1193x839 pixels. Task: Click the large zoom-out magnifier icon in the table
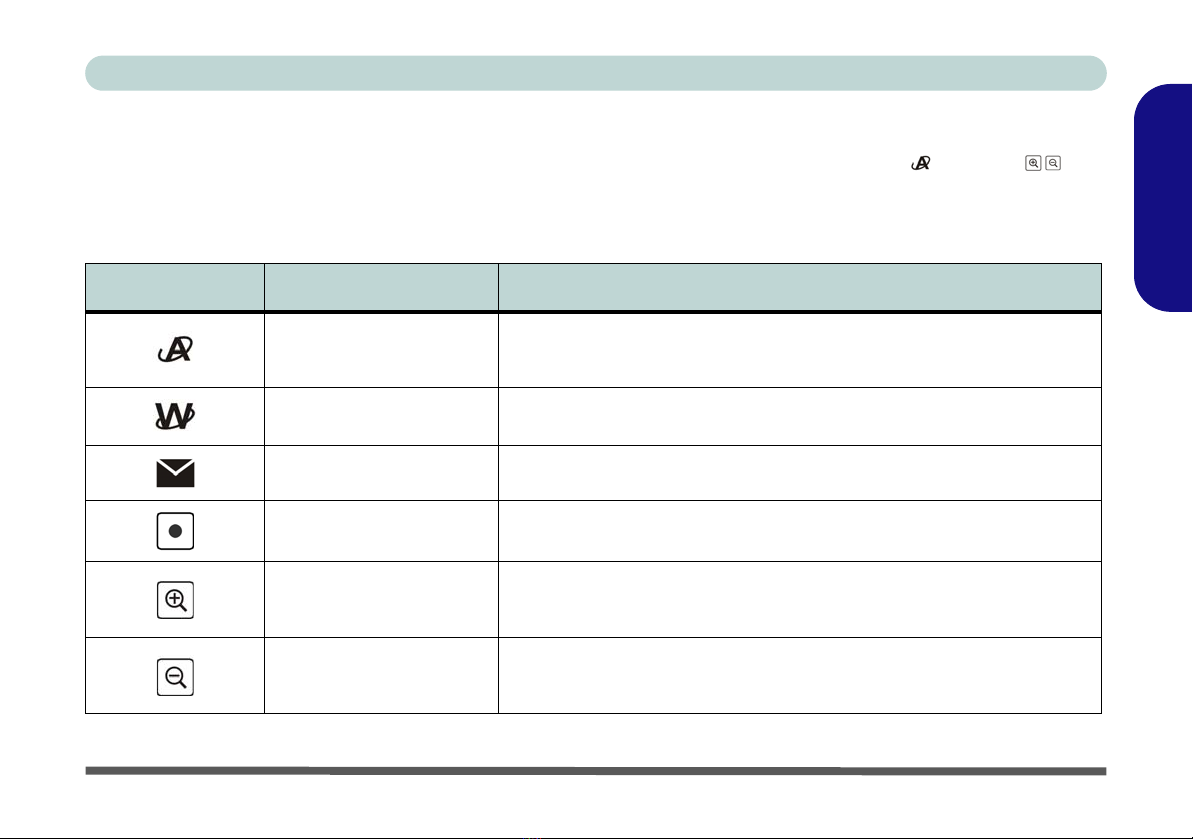[x=175, y=677]
